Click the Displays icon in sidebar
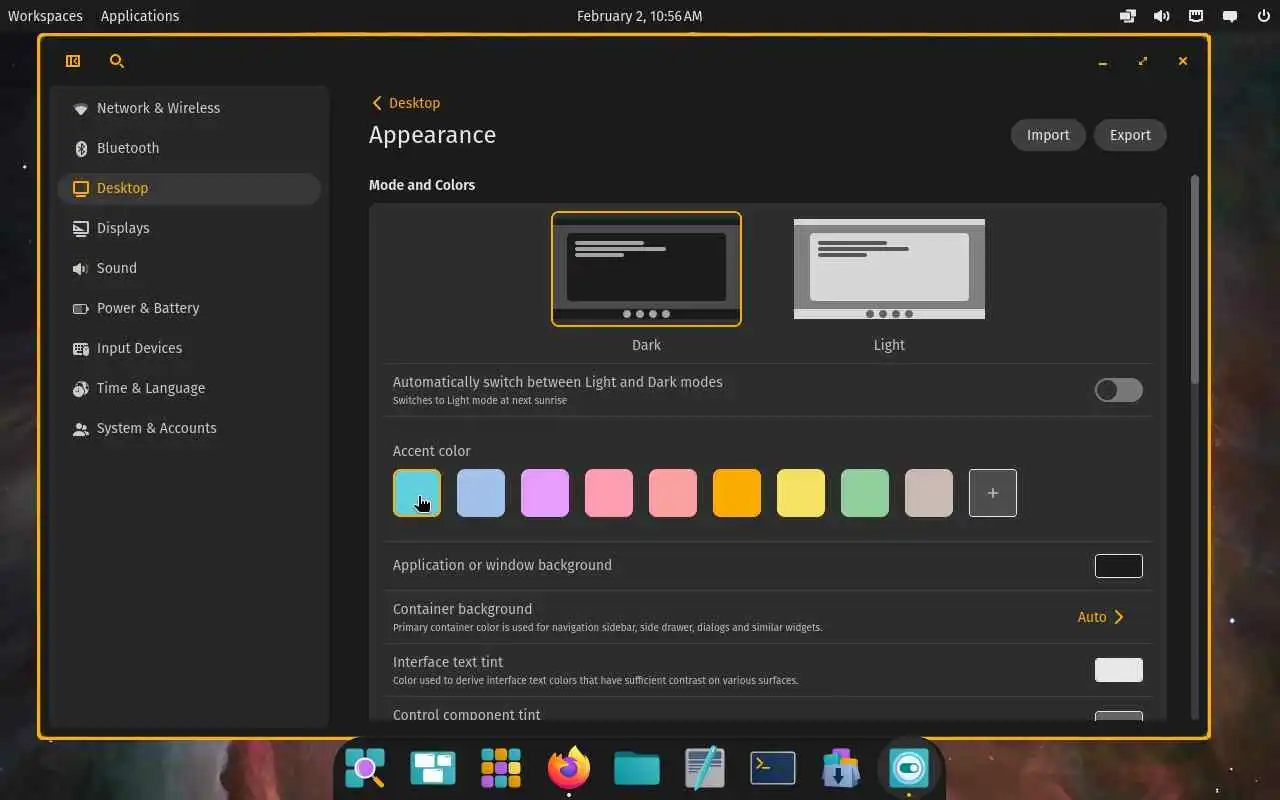The width and height of the screenshot is (1280, 800). (81, 228)
